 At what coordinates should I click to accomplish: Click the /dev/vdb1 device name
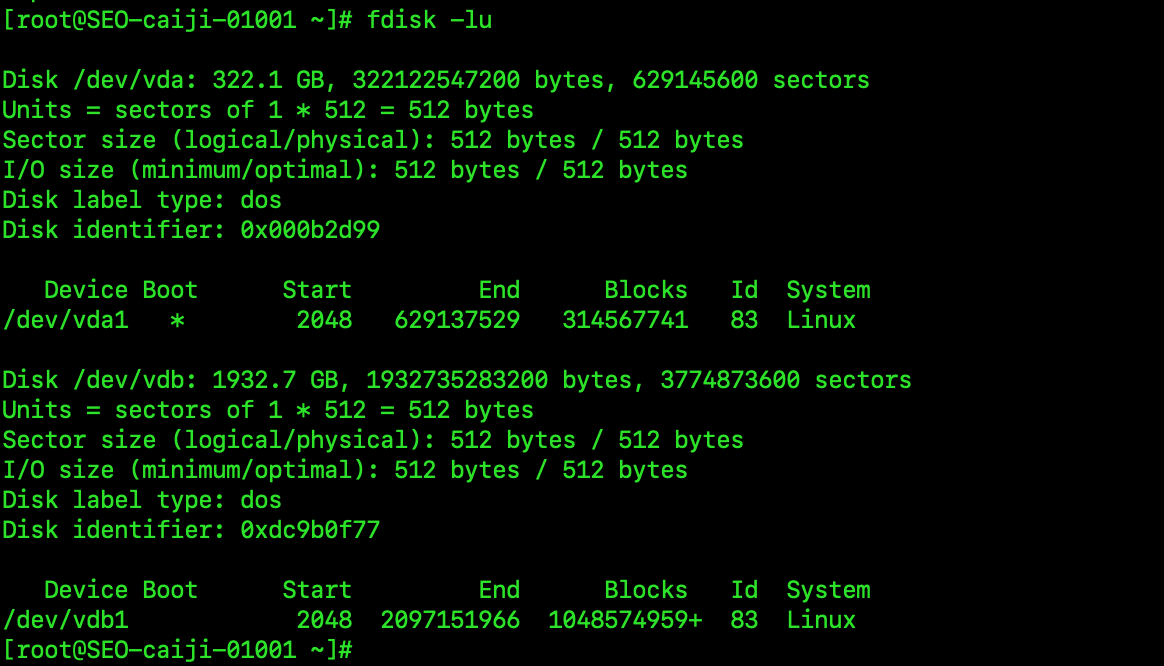pyautogui.click(x=65, y=620)
